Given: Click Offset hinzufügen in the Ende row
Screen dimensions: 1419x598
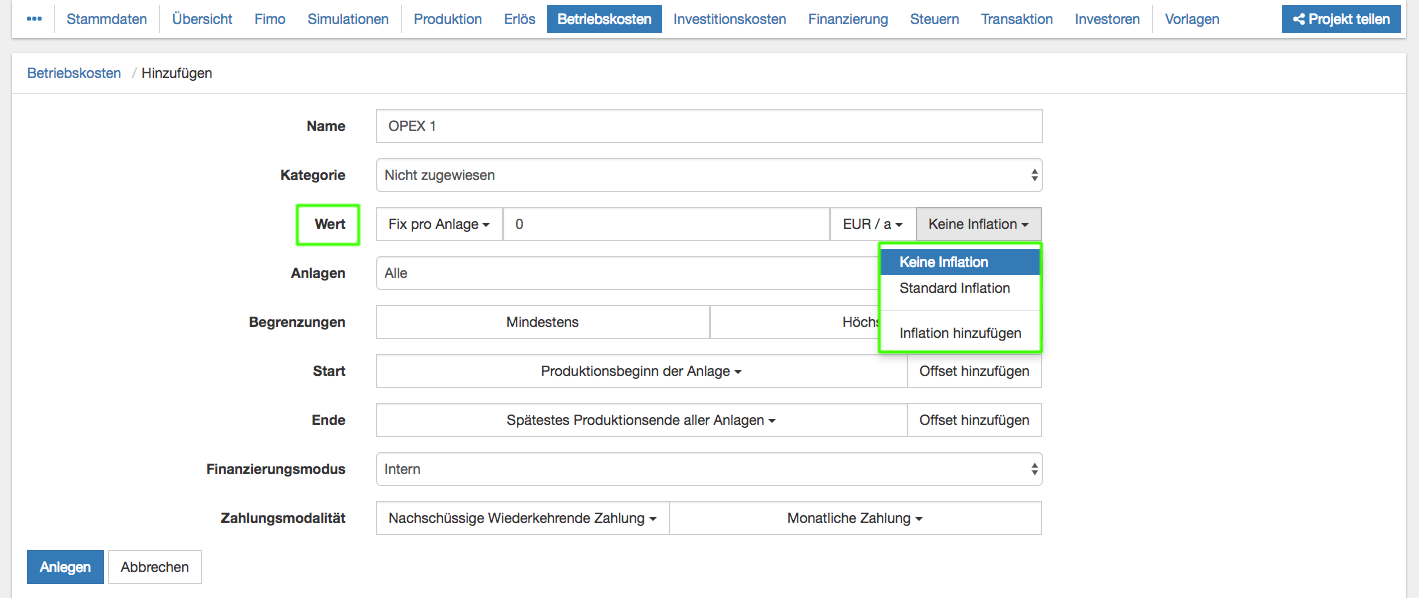Looking at the screenshot, I should pyautogui.click(x=974, y=420).
